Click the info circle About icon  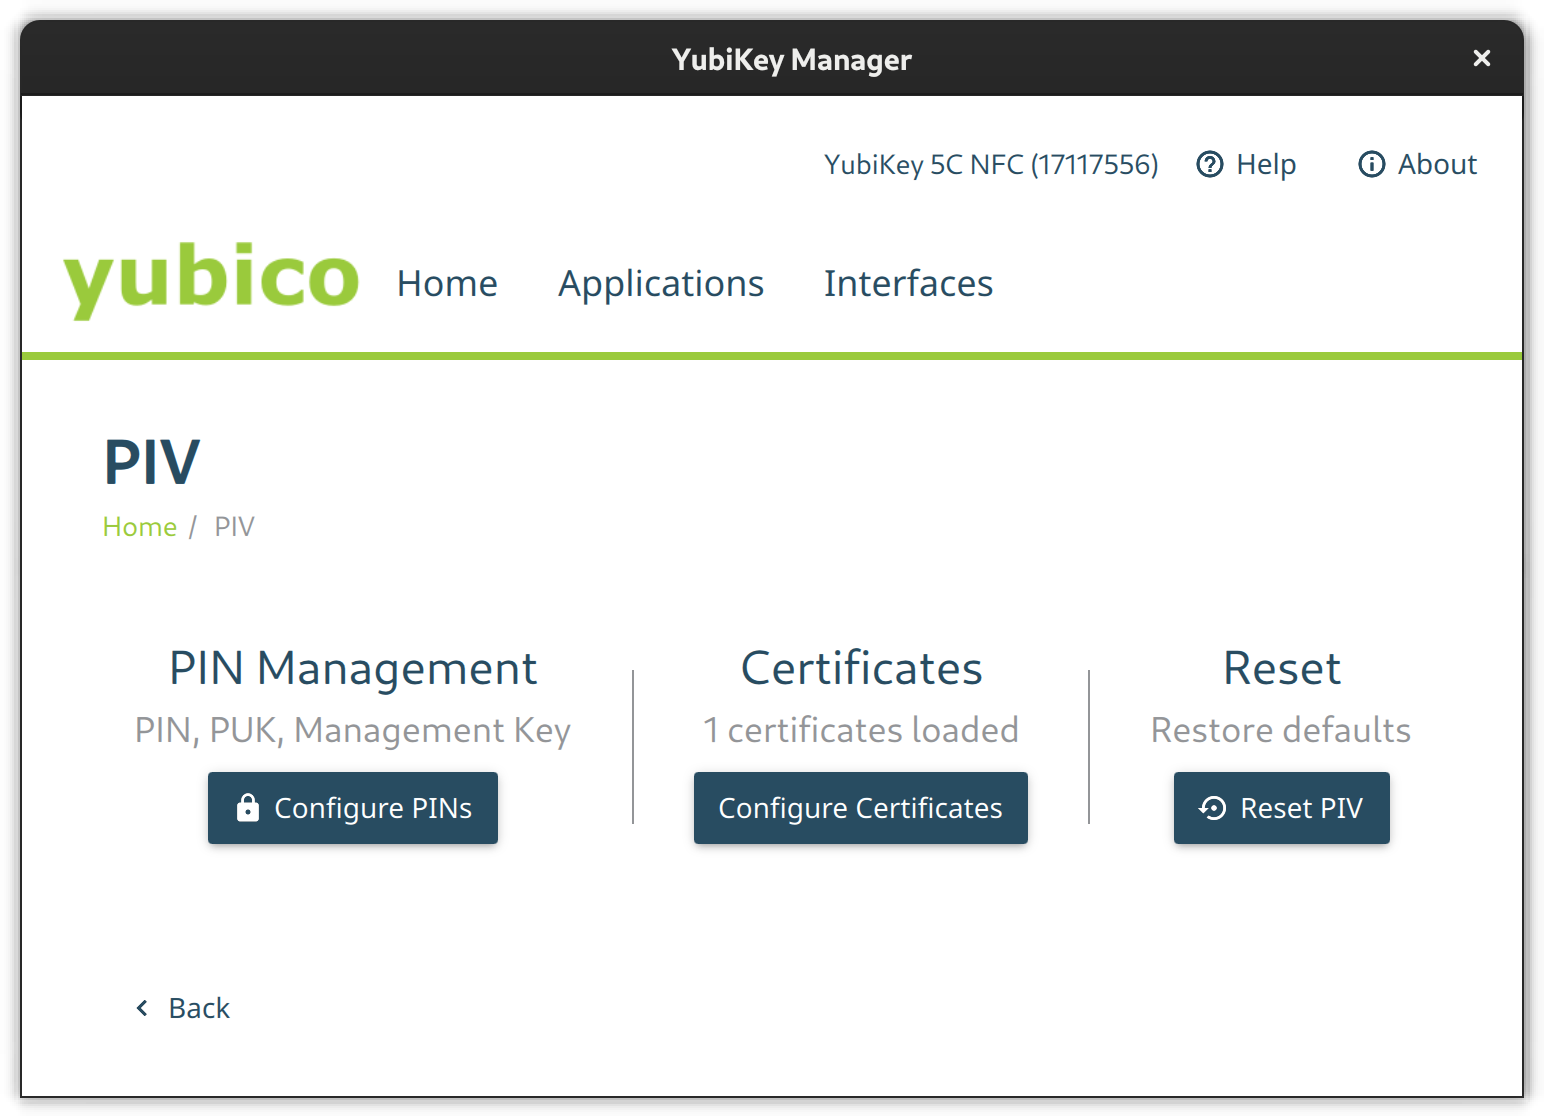1371,164
